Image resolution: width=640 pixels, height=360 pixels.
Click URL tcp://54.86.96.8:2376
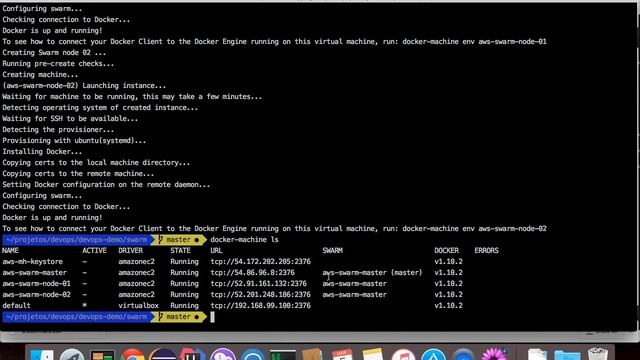click(253, 273)
